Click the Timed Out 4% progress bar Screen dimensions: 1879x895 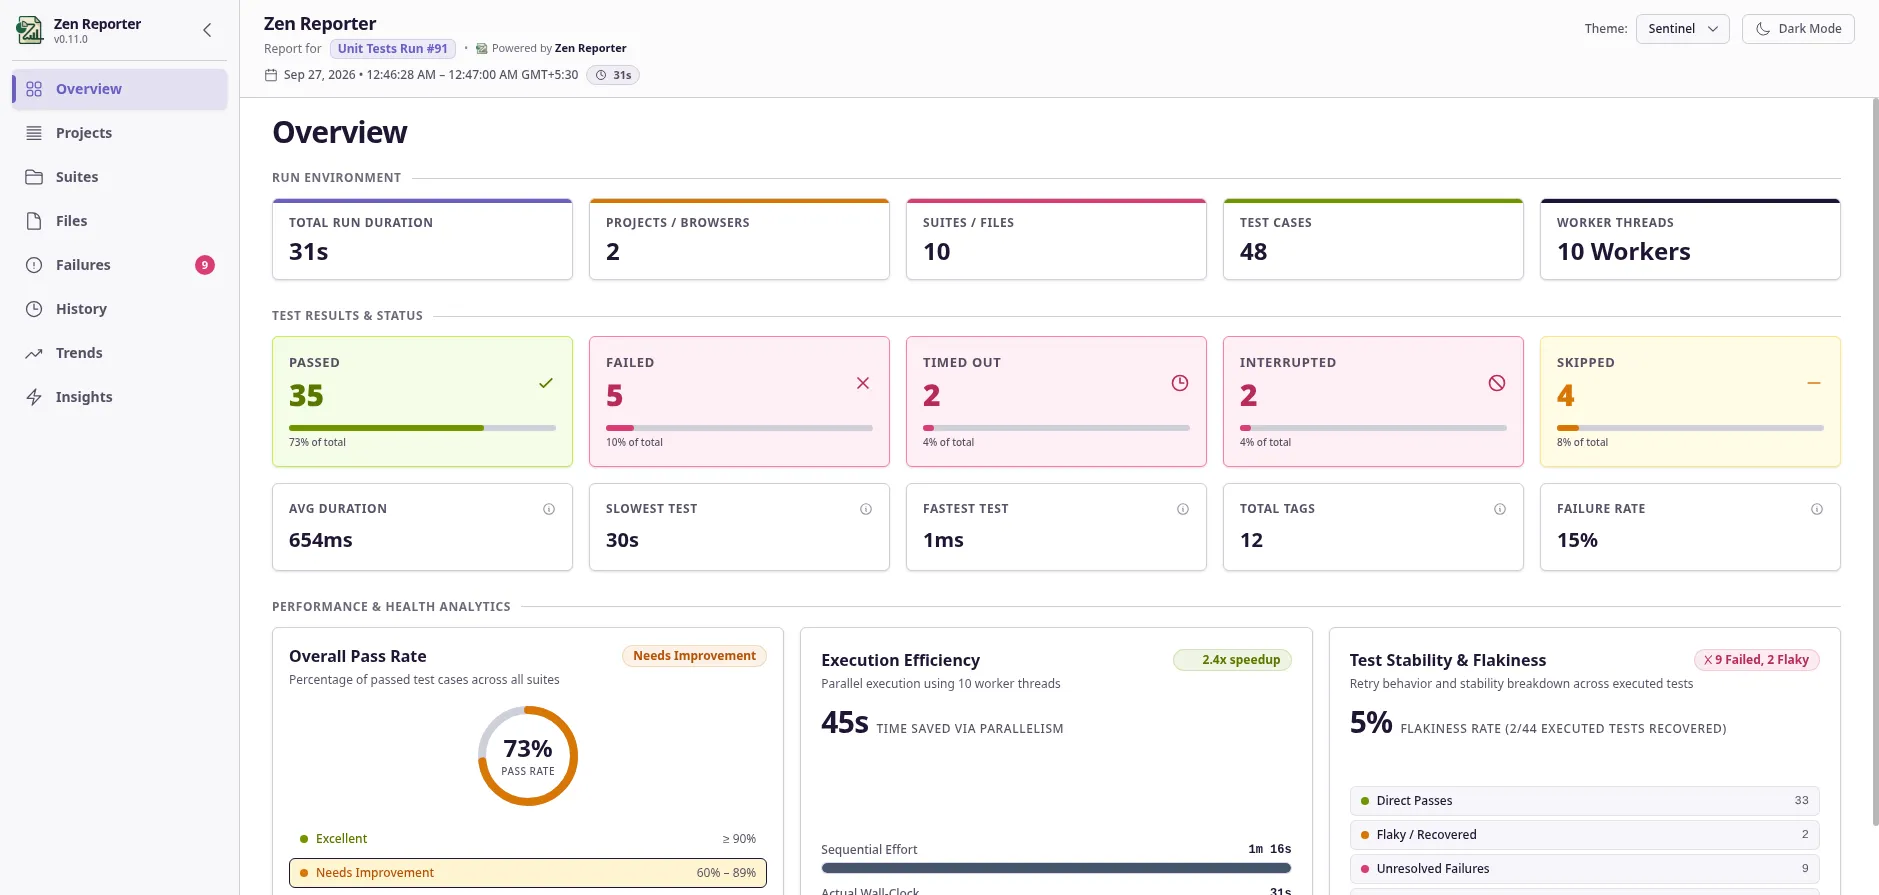1056,428
